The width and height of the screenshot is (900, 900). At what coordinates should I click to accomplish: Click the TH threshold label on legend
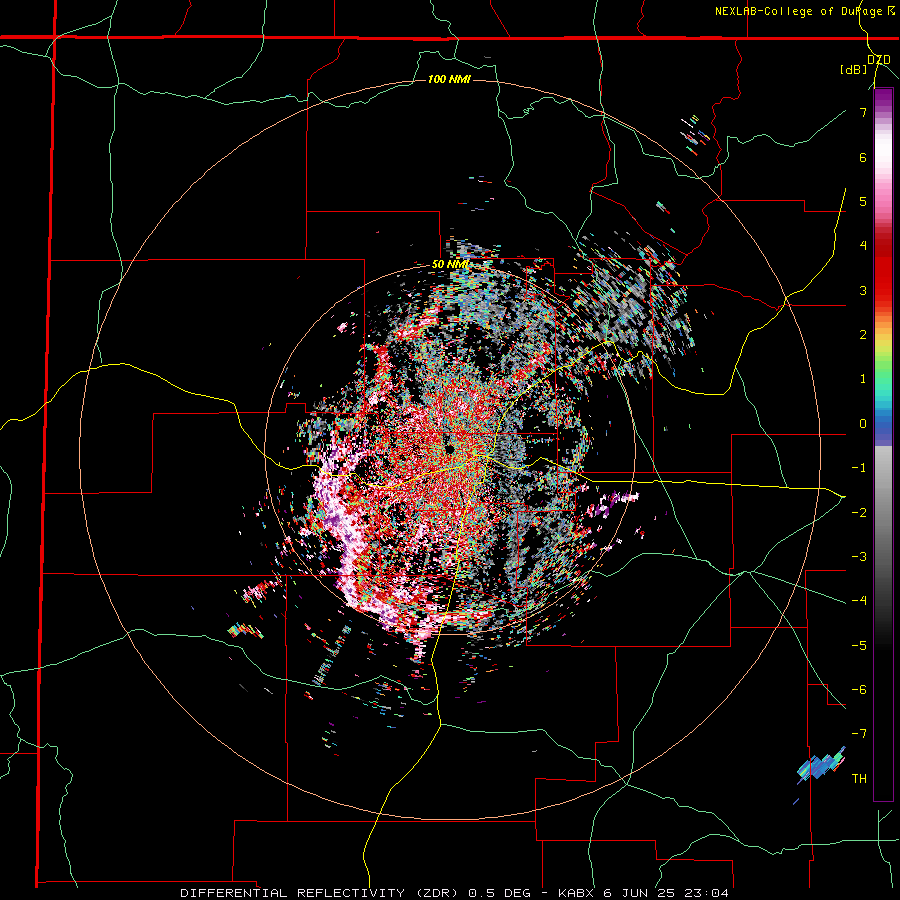click(x=859, y=779)
